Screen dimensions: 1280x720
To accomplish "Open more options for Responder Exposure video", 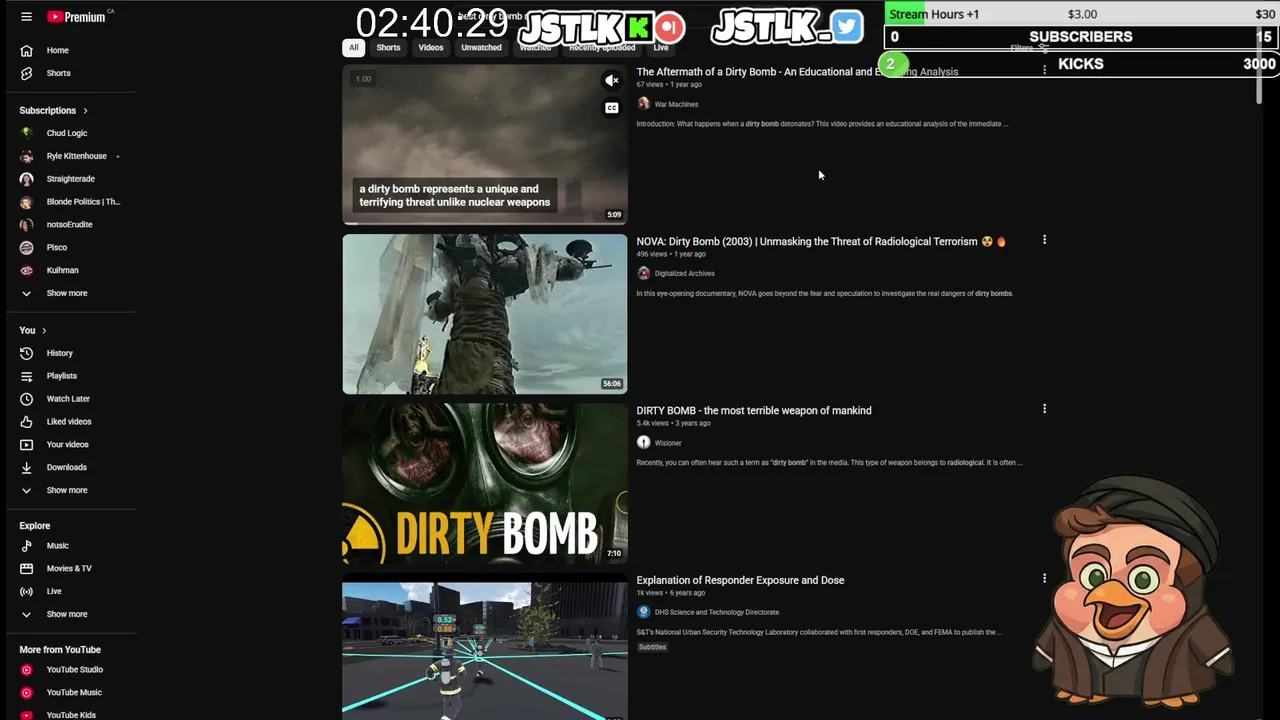I will [x=1044, y=578].
